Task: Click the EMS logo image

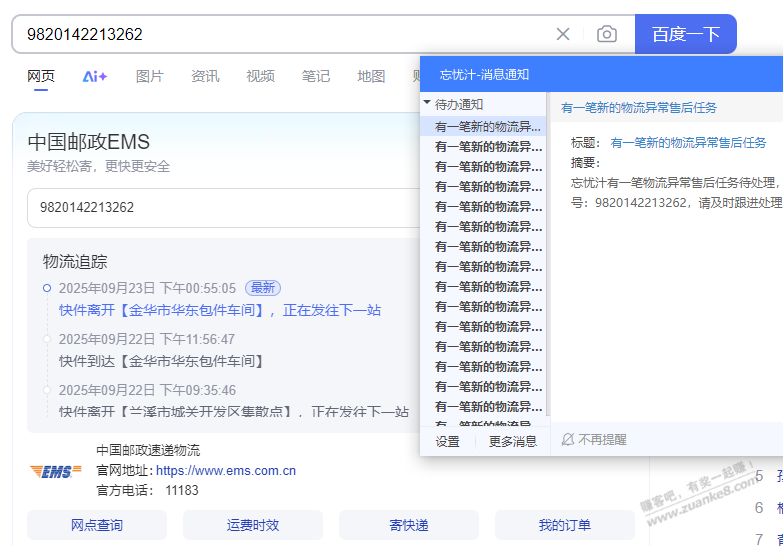Action: pos(55,471)
